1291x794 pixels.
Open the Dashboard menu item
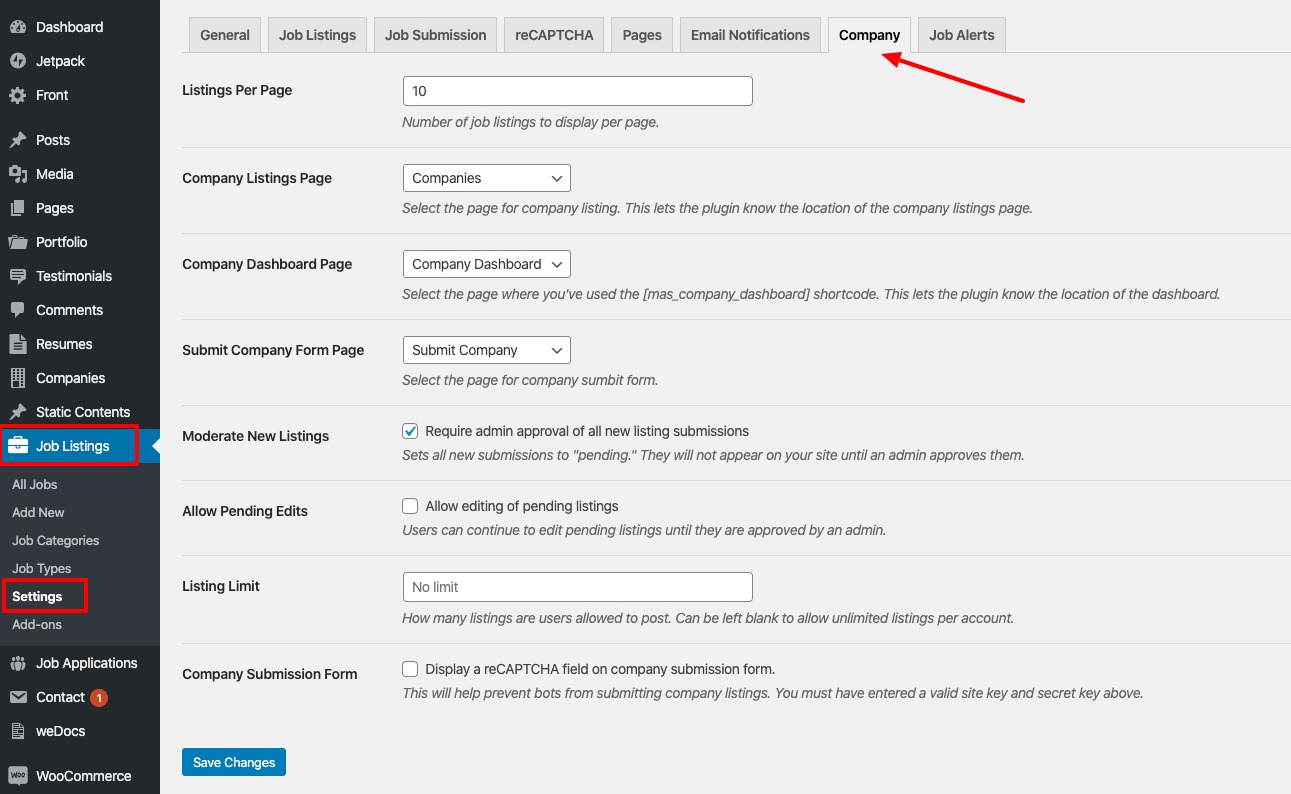[x=80, y=27]
